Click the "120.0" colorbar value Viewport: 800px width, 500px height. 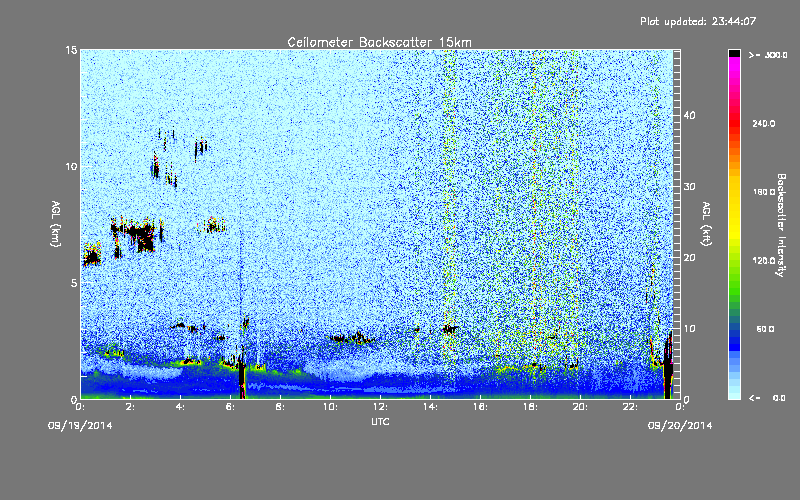click(x=764, y=261)
